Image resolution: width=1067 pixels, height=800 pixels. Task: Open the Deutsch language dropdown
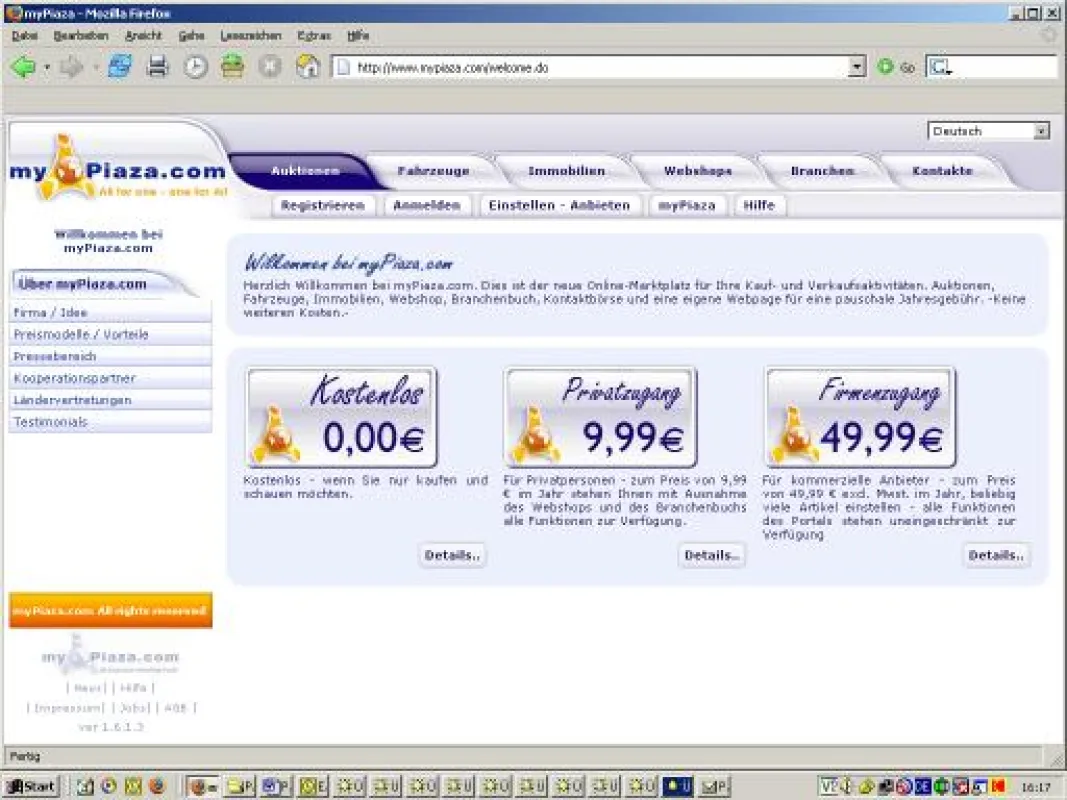tap(989, 131)
